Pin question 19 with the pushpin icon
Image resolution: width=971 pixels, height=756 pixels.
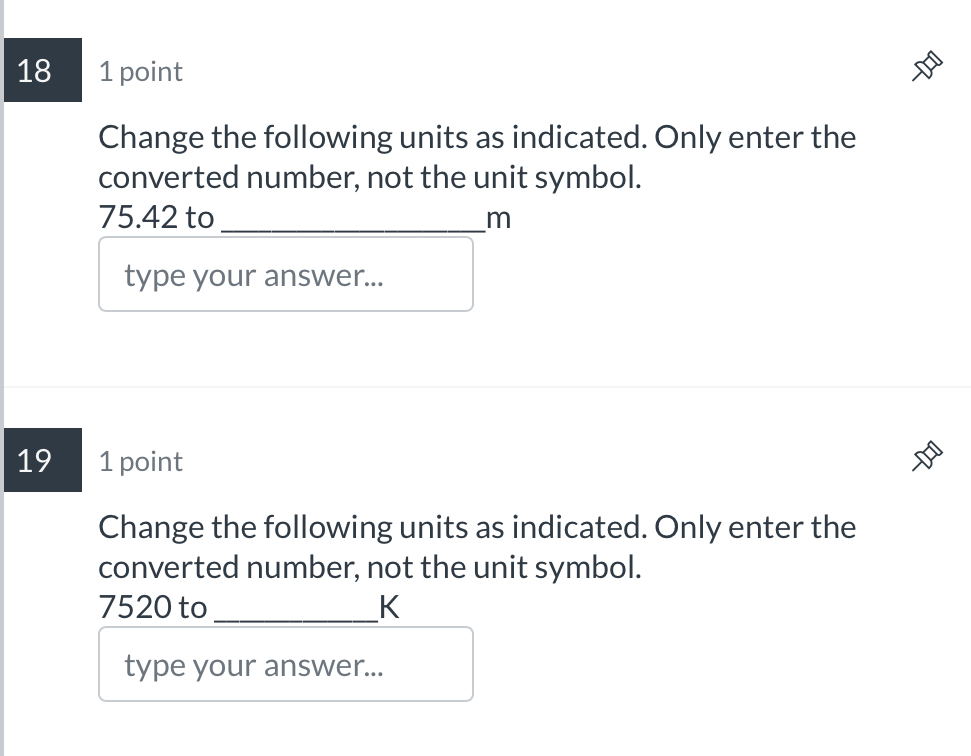[x=927, y=457]
